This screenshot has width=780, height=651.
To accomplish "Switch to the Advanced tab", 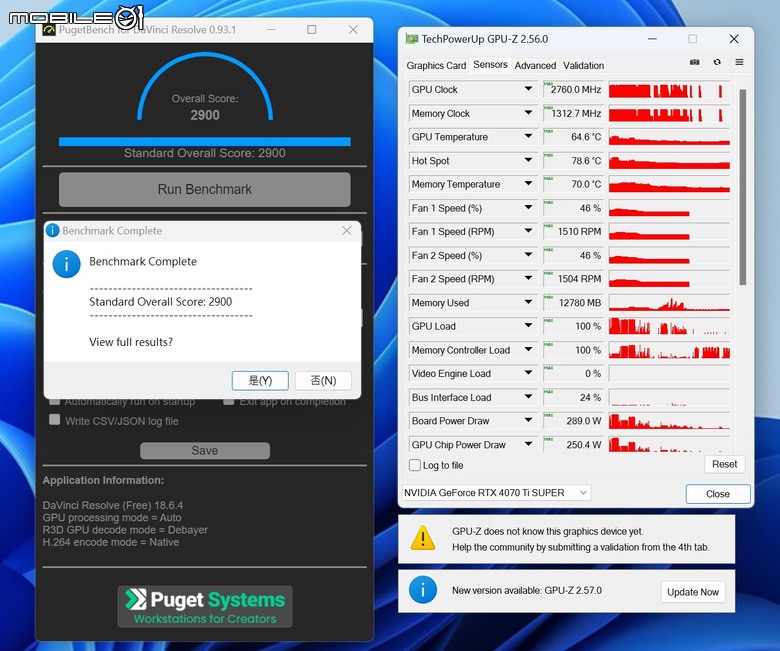I will [x=535, y=66].
